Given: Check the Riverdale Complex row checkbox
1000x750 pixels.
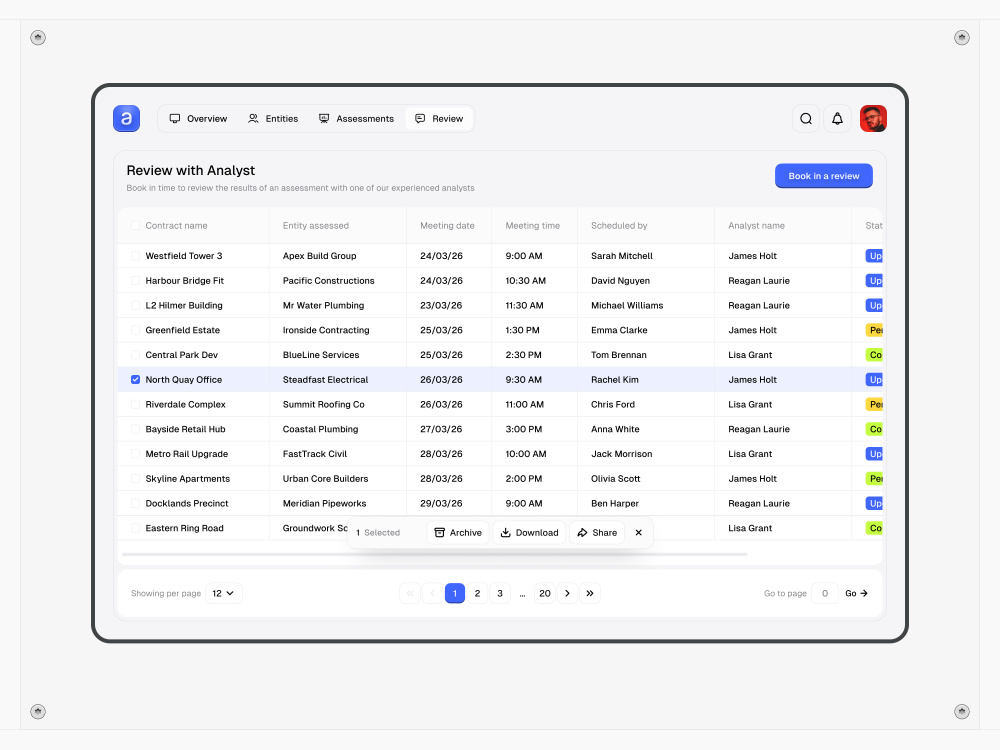Looking at the screenshot, I should [x=135, y=404].
